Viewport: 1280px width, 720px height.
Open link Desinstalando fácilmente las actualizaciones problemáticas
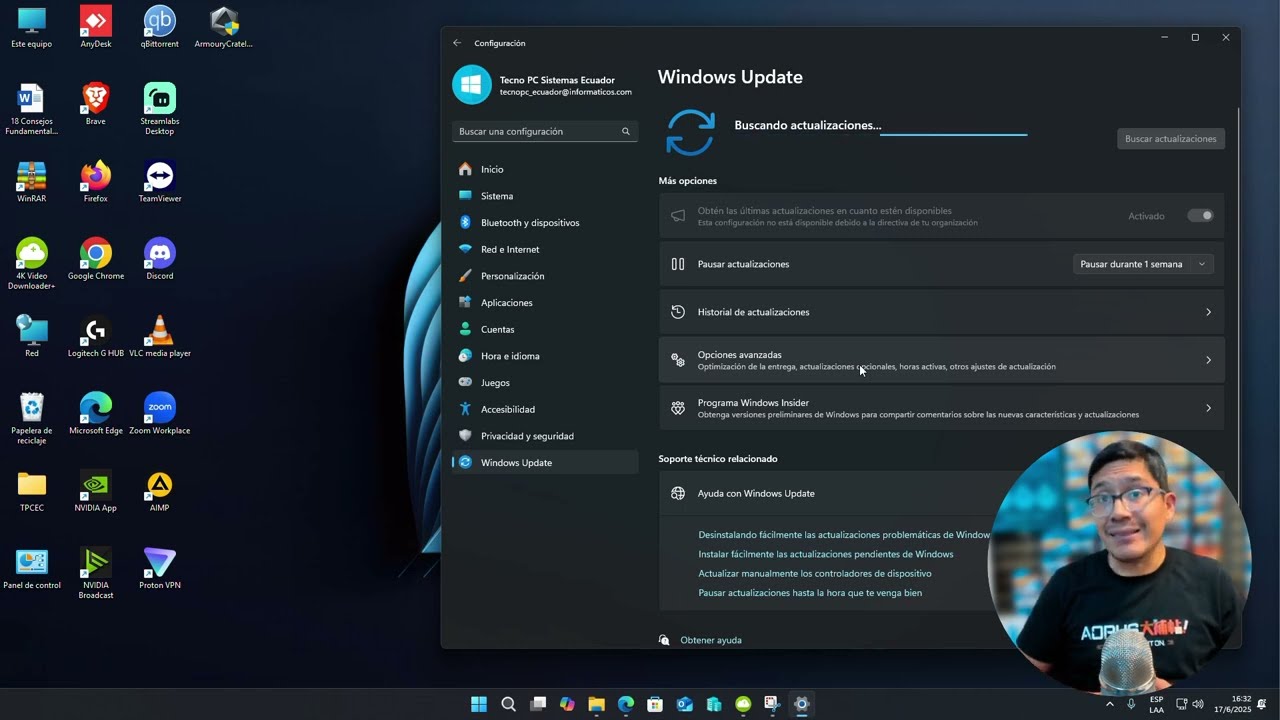tap(844, 535)
